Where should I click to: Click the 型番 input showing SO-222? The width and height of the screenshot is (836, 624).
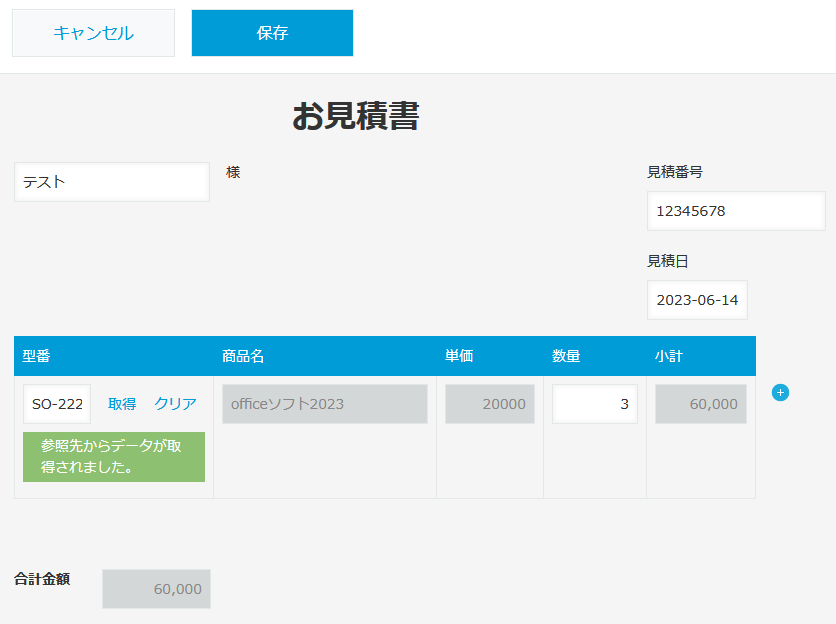pos(57,404)
